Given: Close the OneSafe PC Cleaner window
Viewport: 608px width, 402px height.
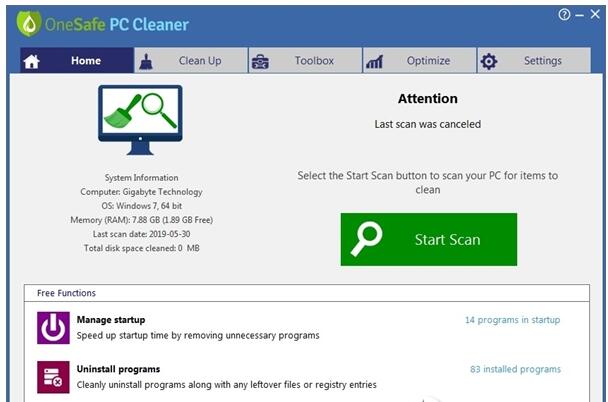Looking at the screenshot, I should pyautogui.click(x=595, y=14).
